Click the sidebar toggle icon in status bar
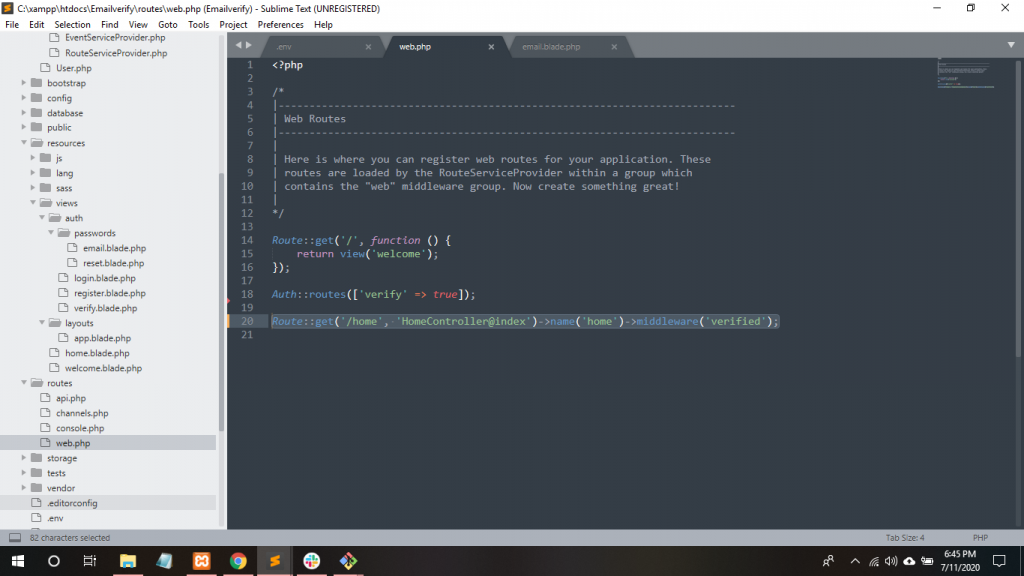 point(15,538)
